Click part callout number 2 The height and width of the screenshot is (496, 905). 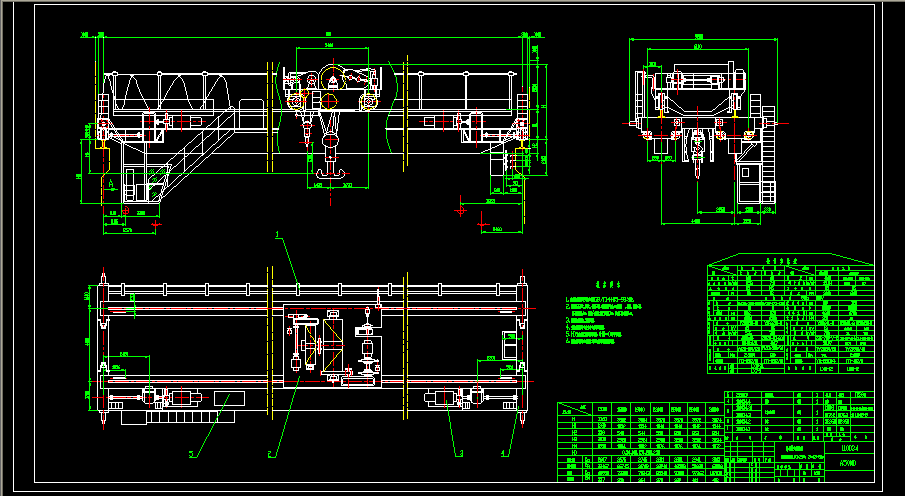pos(270,453)
